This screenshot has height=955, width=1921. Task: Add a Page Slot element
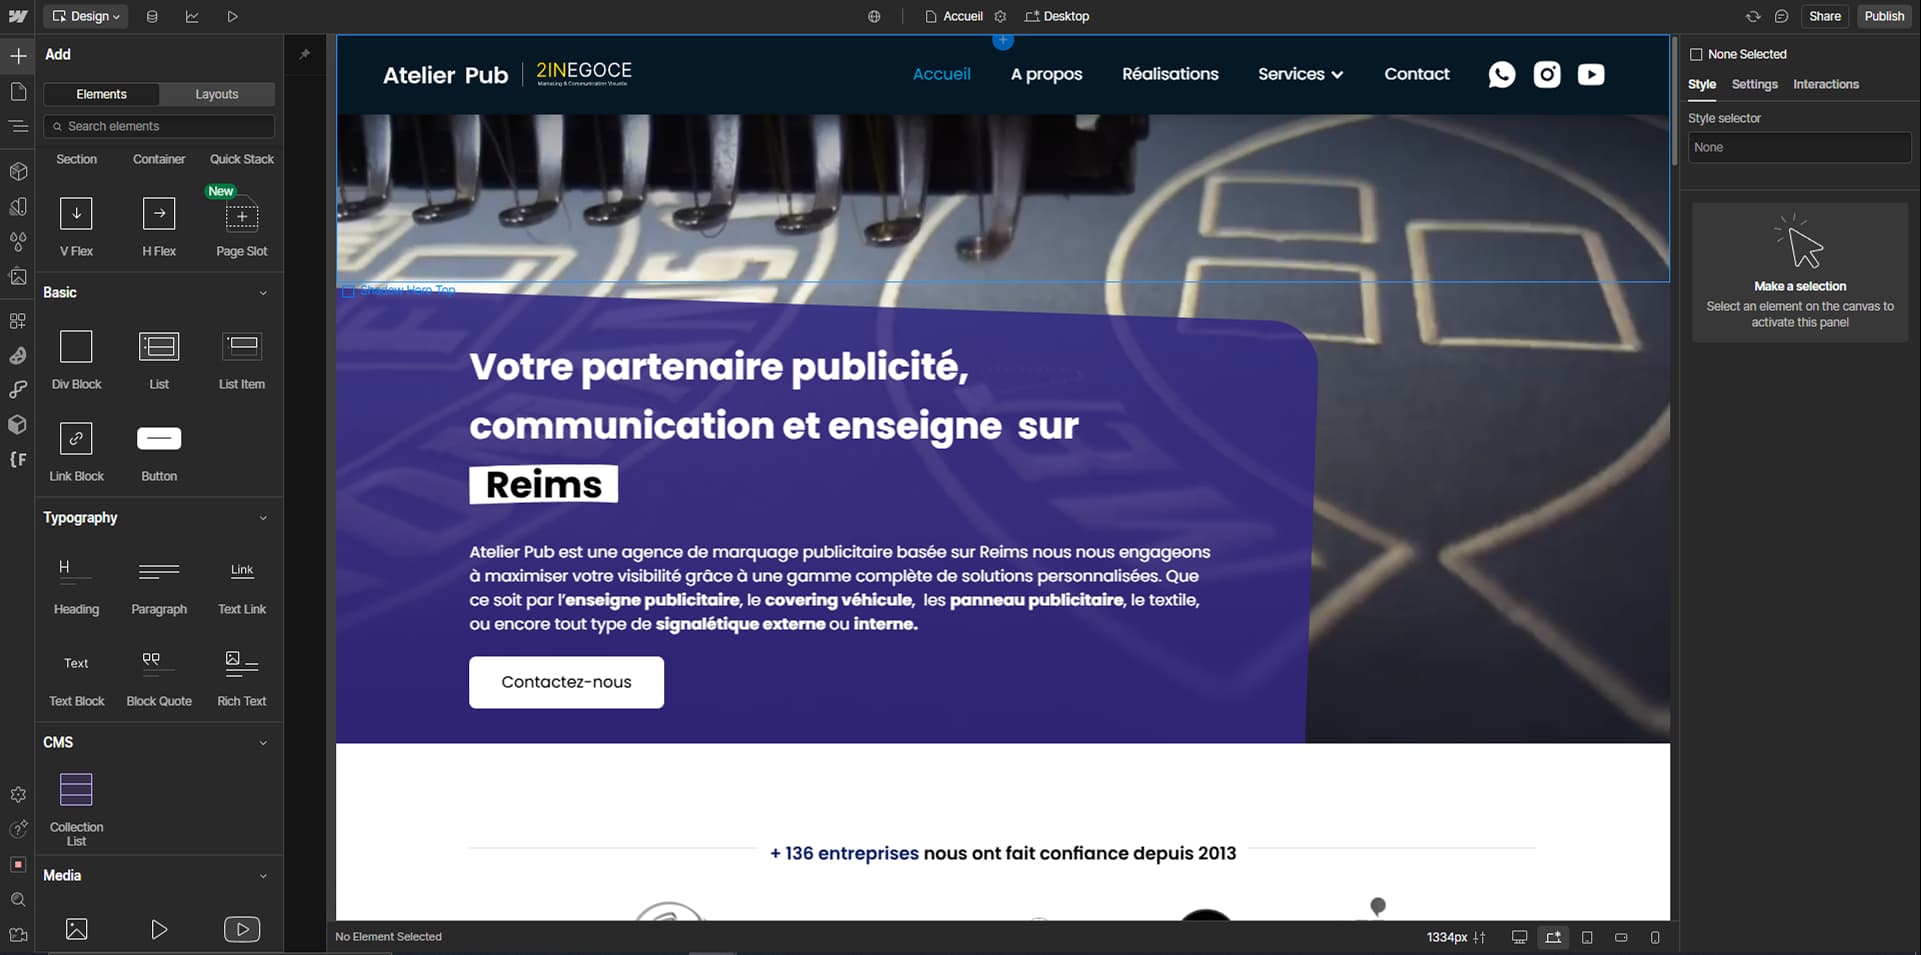coord(242,225)
